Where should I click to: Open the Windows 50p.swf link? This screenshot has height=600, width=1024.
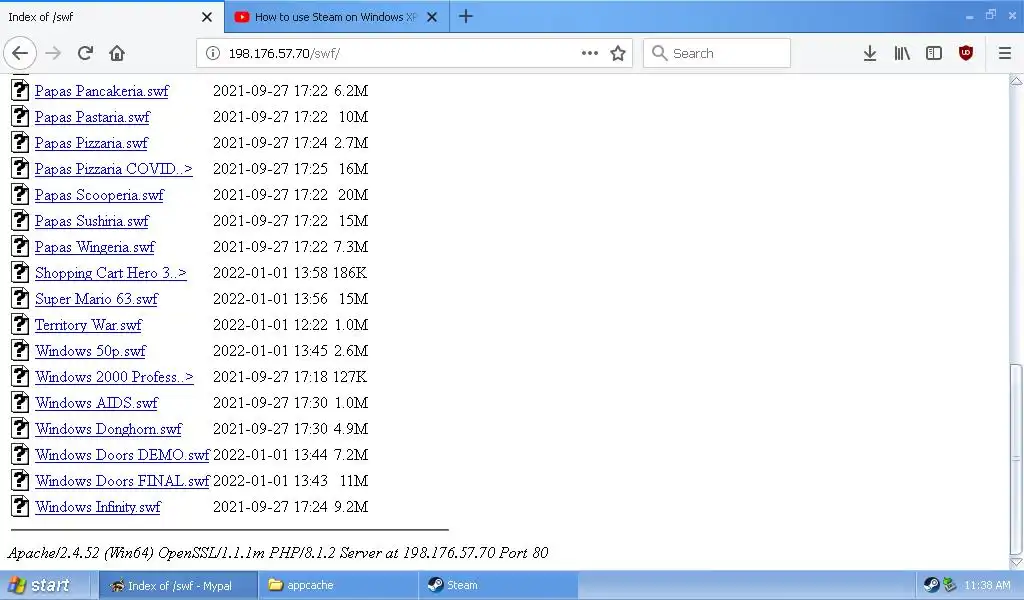91,351
